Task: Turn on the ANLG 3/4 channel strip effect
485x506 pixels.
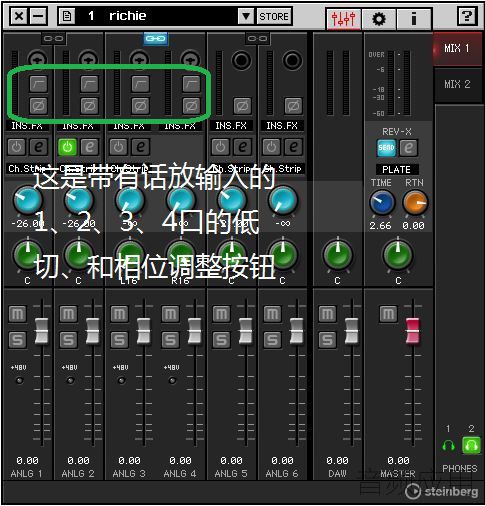Action: coord(118,147)
